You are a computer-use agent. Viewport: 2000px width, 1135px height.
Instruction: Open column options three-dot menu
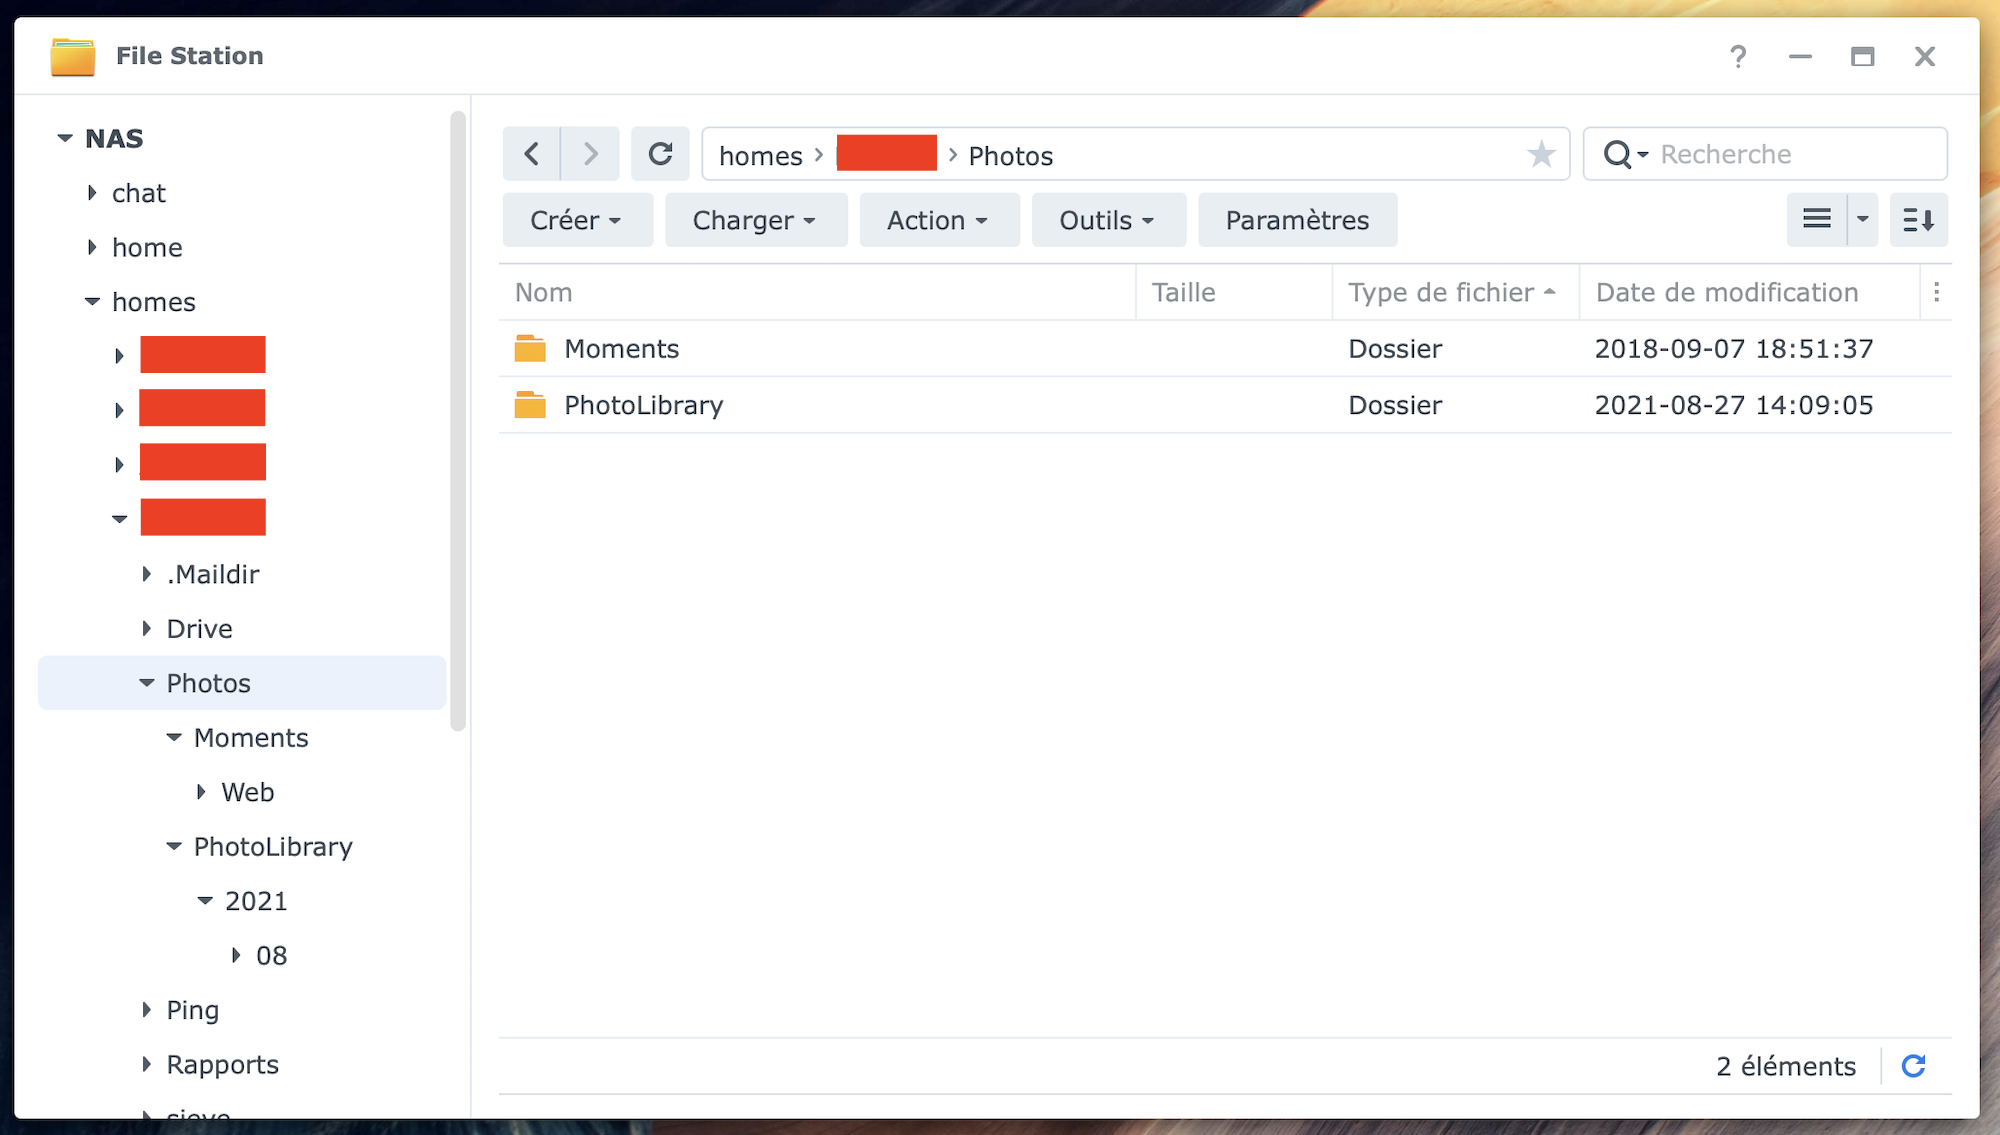tap(1936, 292)
